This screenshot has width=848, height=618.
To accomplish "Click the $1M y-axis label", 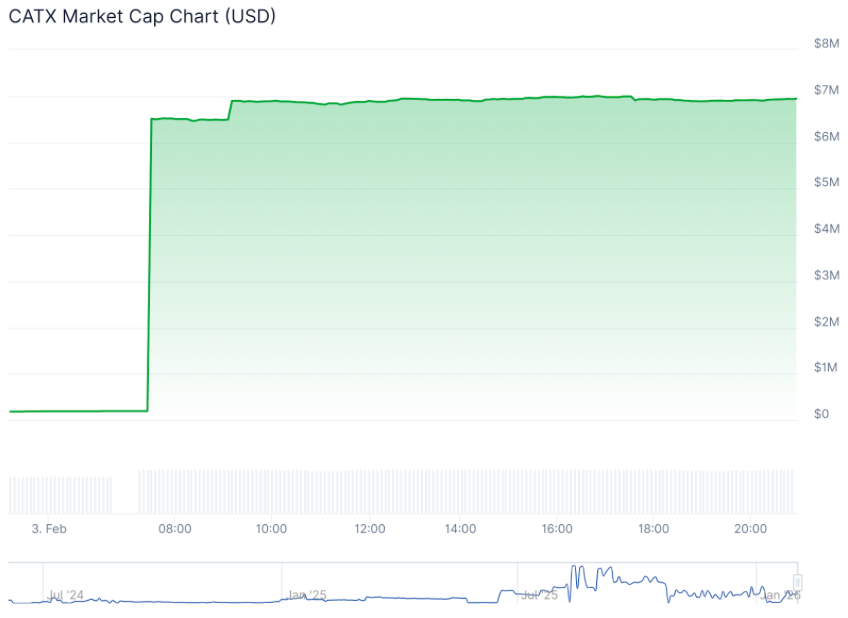I will point(826,367).
